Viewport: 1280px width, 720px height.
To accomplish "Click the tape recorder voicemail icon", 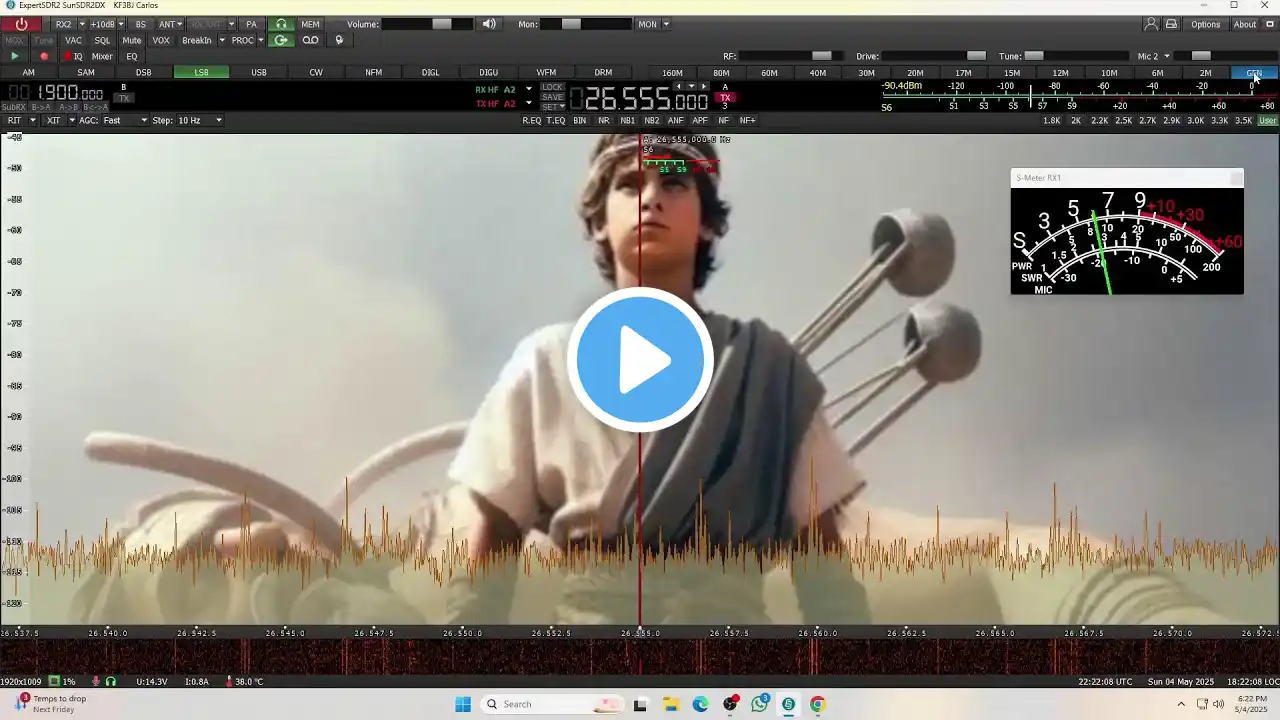I will (311, 40).
